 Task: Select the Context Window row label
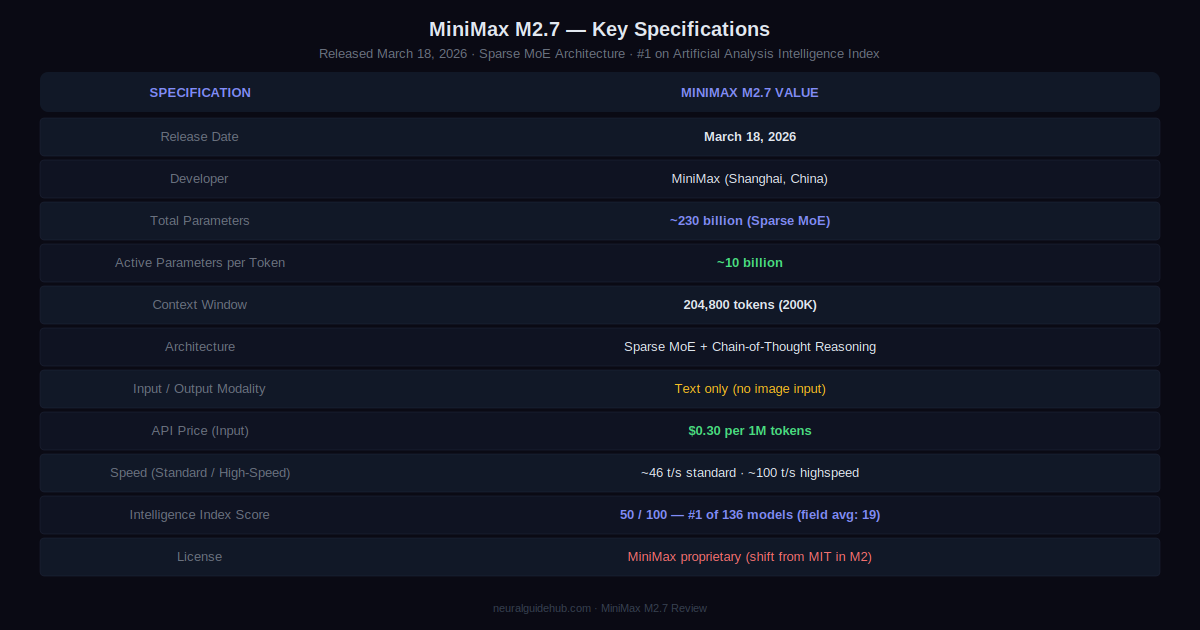(200, 305)
